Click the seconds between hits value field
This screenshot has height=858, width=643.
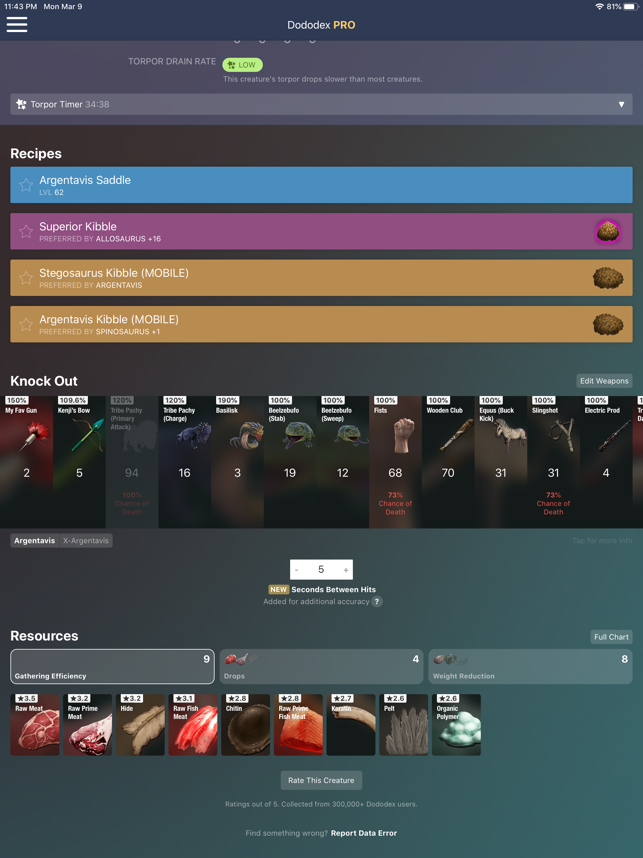point(321,570)
